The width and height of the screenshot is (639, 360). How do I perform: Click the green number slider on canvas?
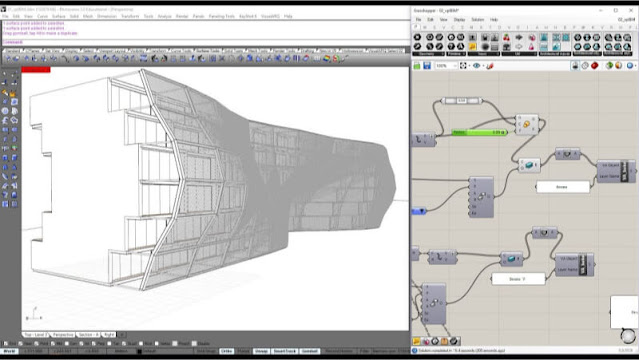(x=479, y=132)
